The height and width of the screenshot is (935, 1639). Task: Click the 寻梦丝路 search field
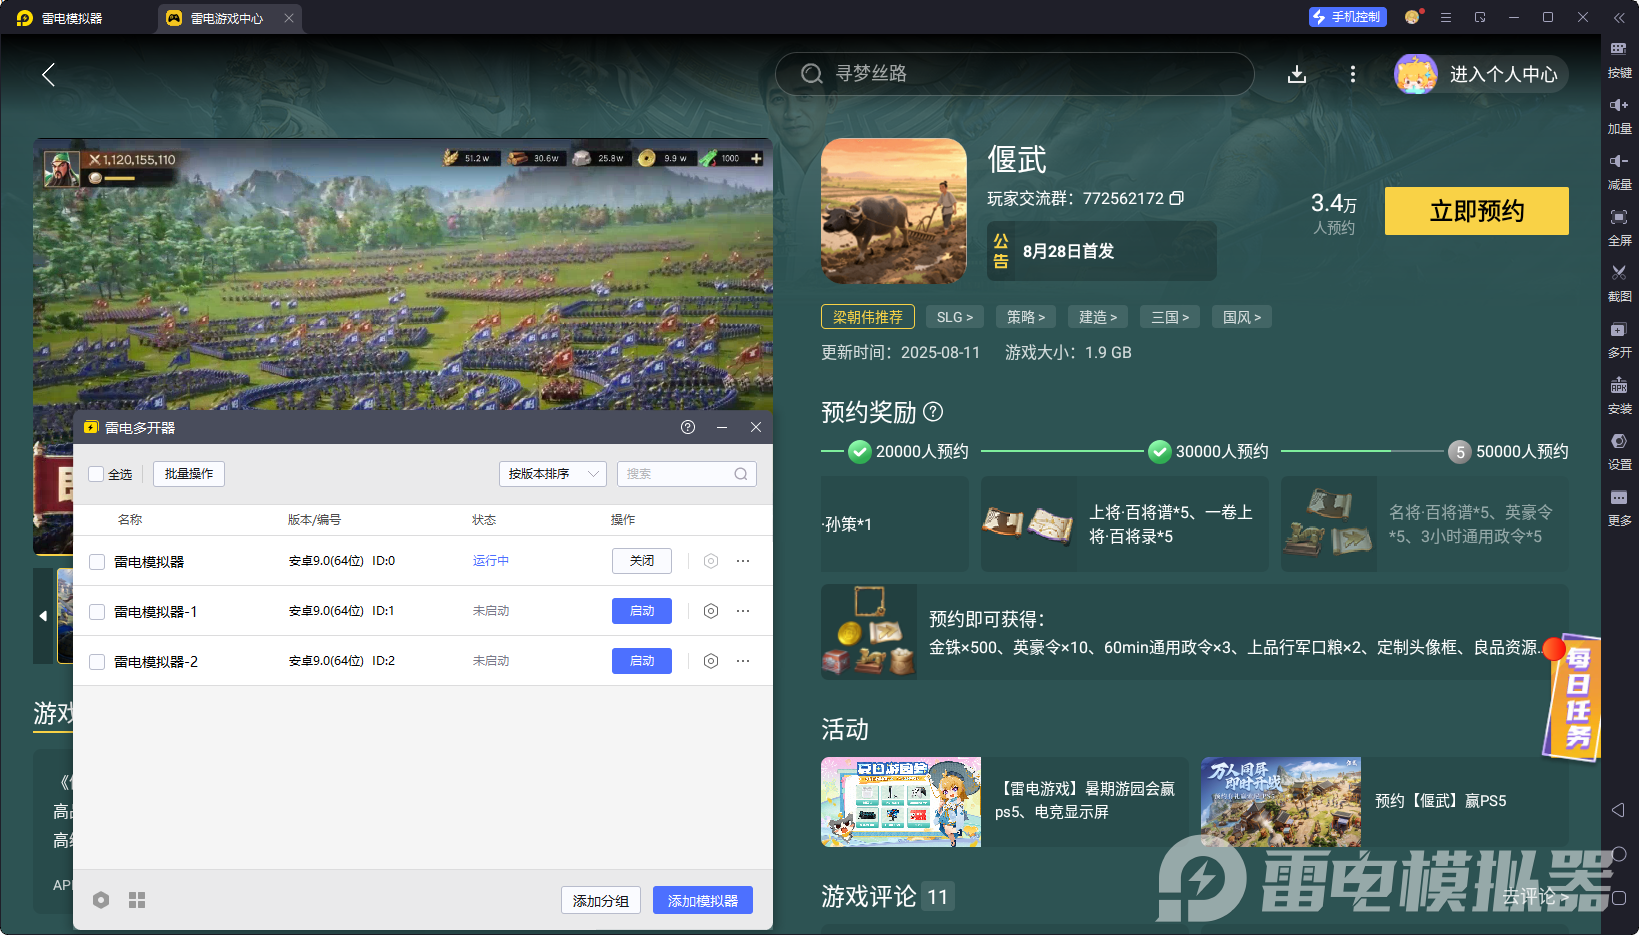pos(1014,74)
